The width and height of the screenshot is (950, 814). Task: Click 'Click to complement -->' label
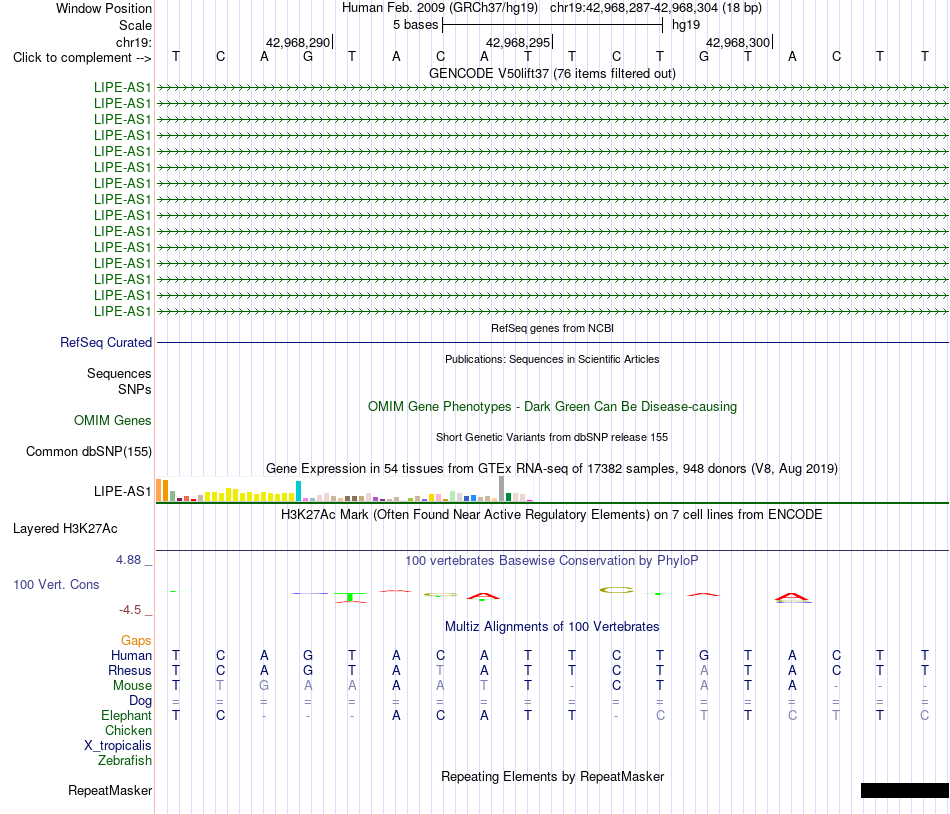[82, 58]
